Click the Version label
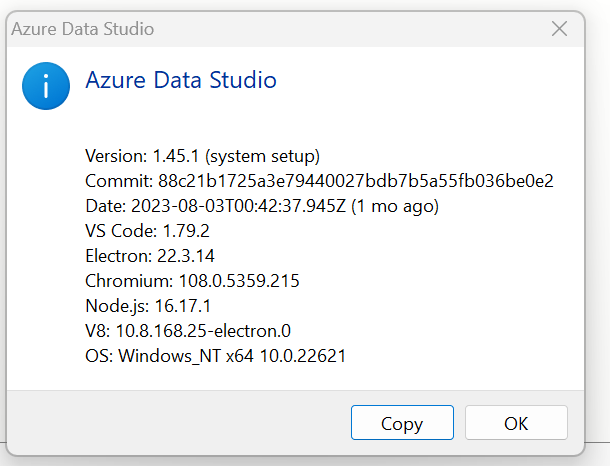 coord(116,156)
